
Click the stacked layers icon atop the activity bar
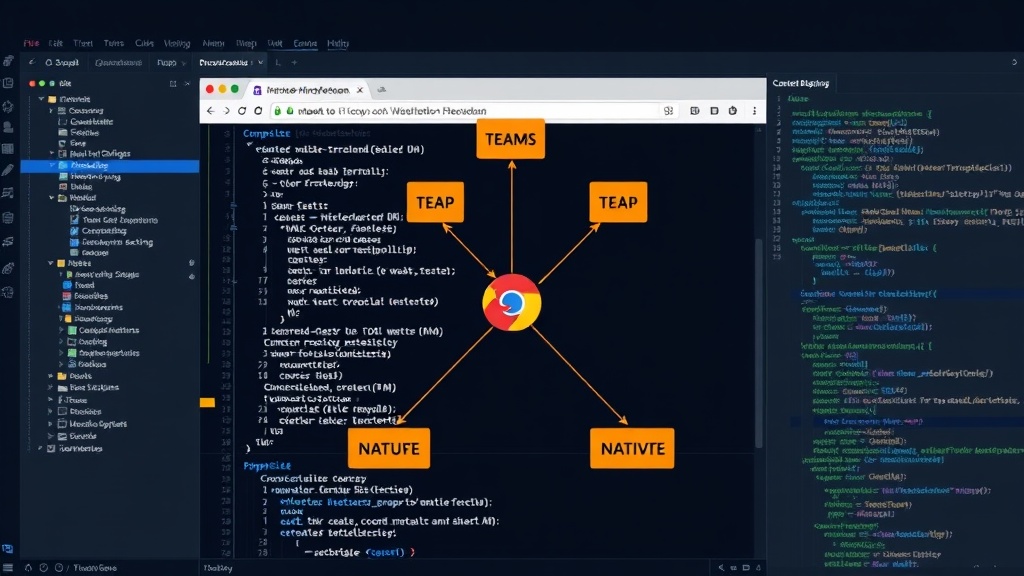pyautogui.click(x=8, y=61)
